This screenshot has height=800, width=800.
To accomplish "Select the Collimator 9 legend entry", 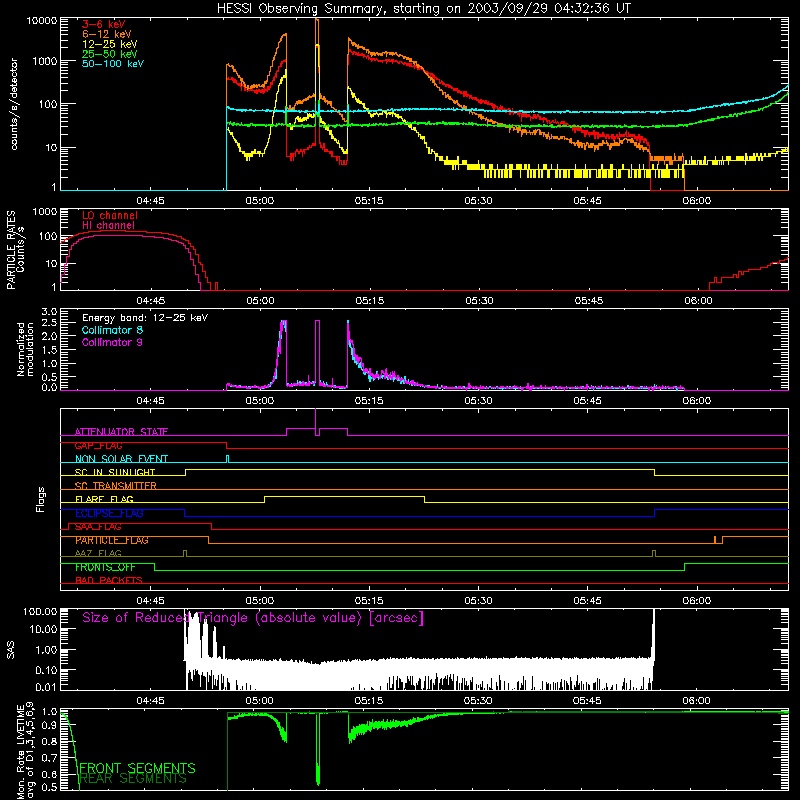I will pos(112,342).
